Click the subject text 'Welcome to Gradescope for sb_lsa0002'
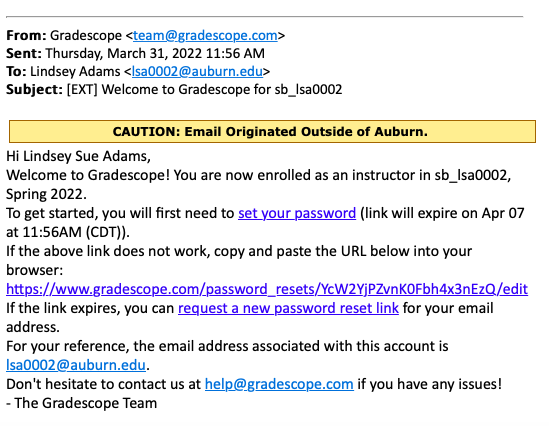The image size is (549, 426). [222, 90]
